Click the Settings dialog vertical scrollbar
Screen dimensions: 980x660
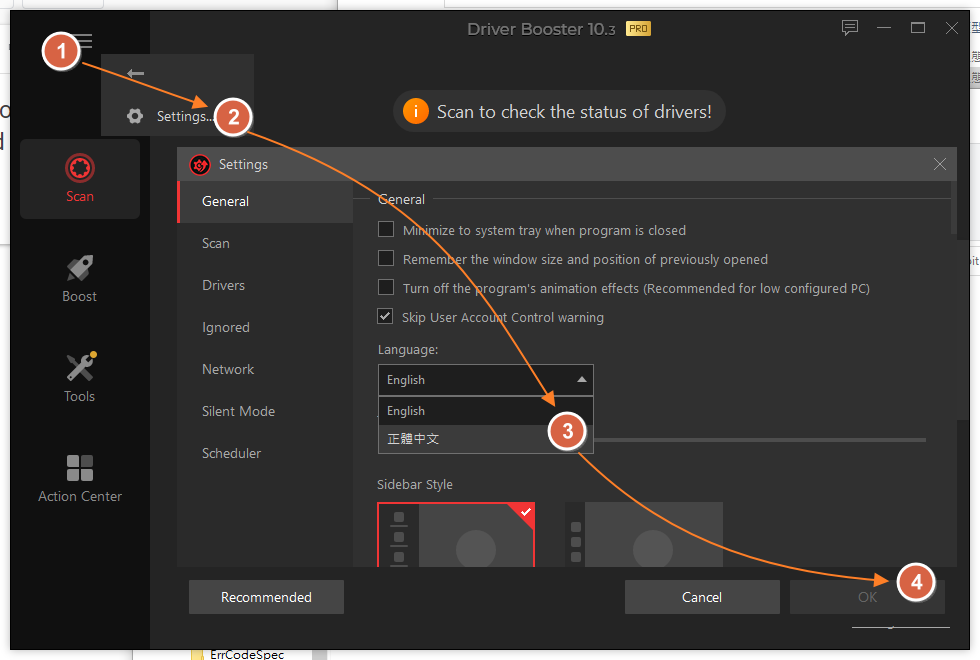tap(954, 206)
